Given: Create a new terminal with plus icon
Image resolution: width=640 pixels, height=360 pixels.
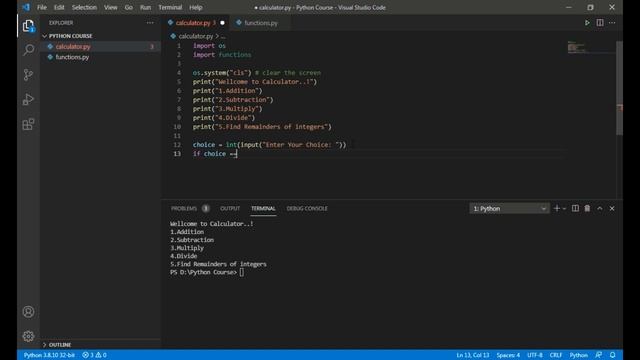Looking at the screenshot, I should (556, 209).
